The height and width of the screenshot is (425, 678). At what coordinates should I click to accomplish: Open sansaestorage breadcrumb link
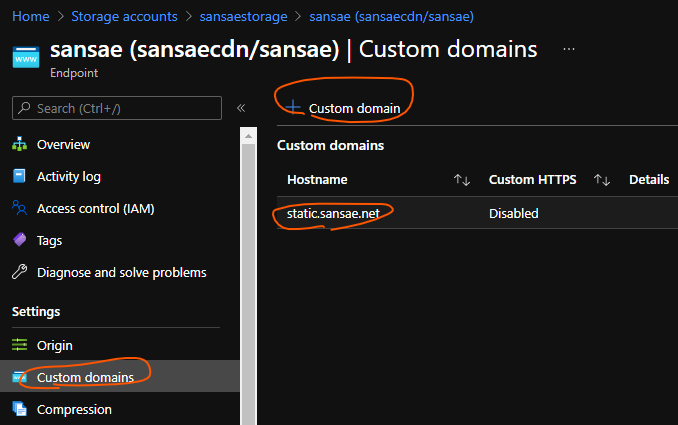[241, 17]
